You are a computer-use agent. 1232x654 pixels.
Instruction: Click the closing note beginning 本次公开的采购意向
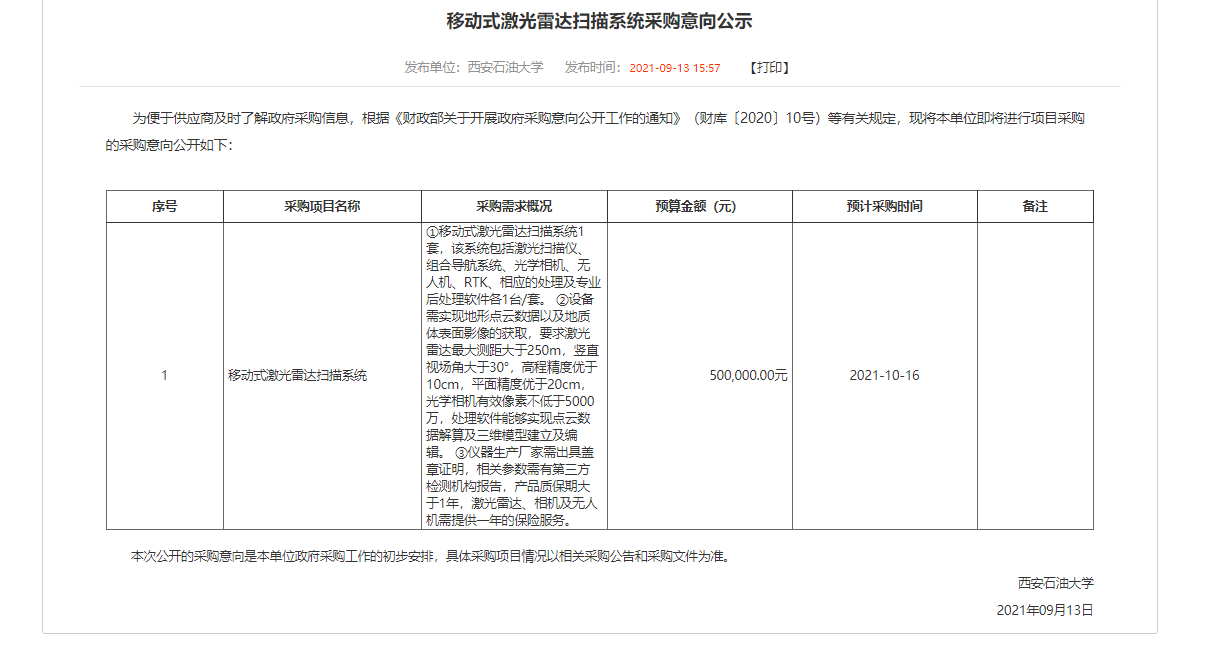coord(431,556)
